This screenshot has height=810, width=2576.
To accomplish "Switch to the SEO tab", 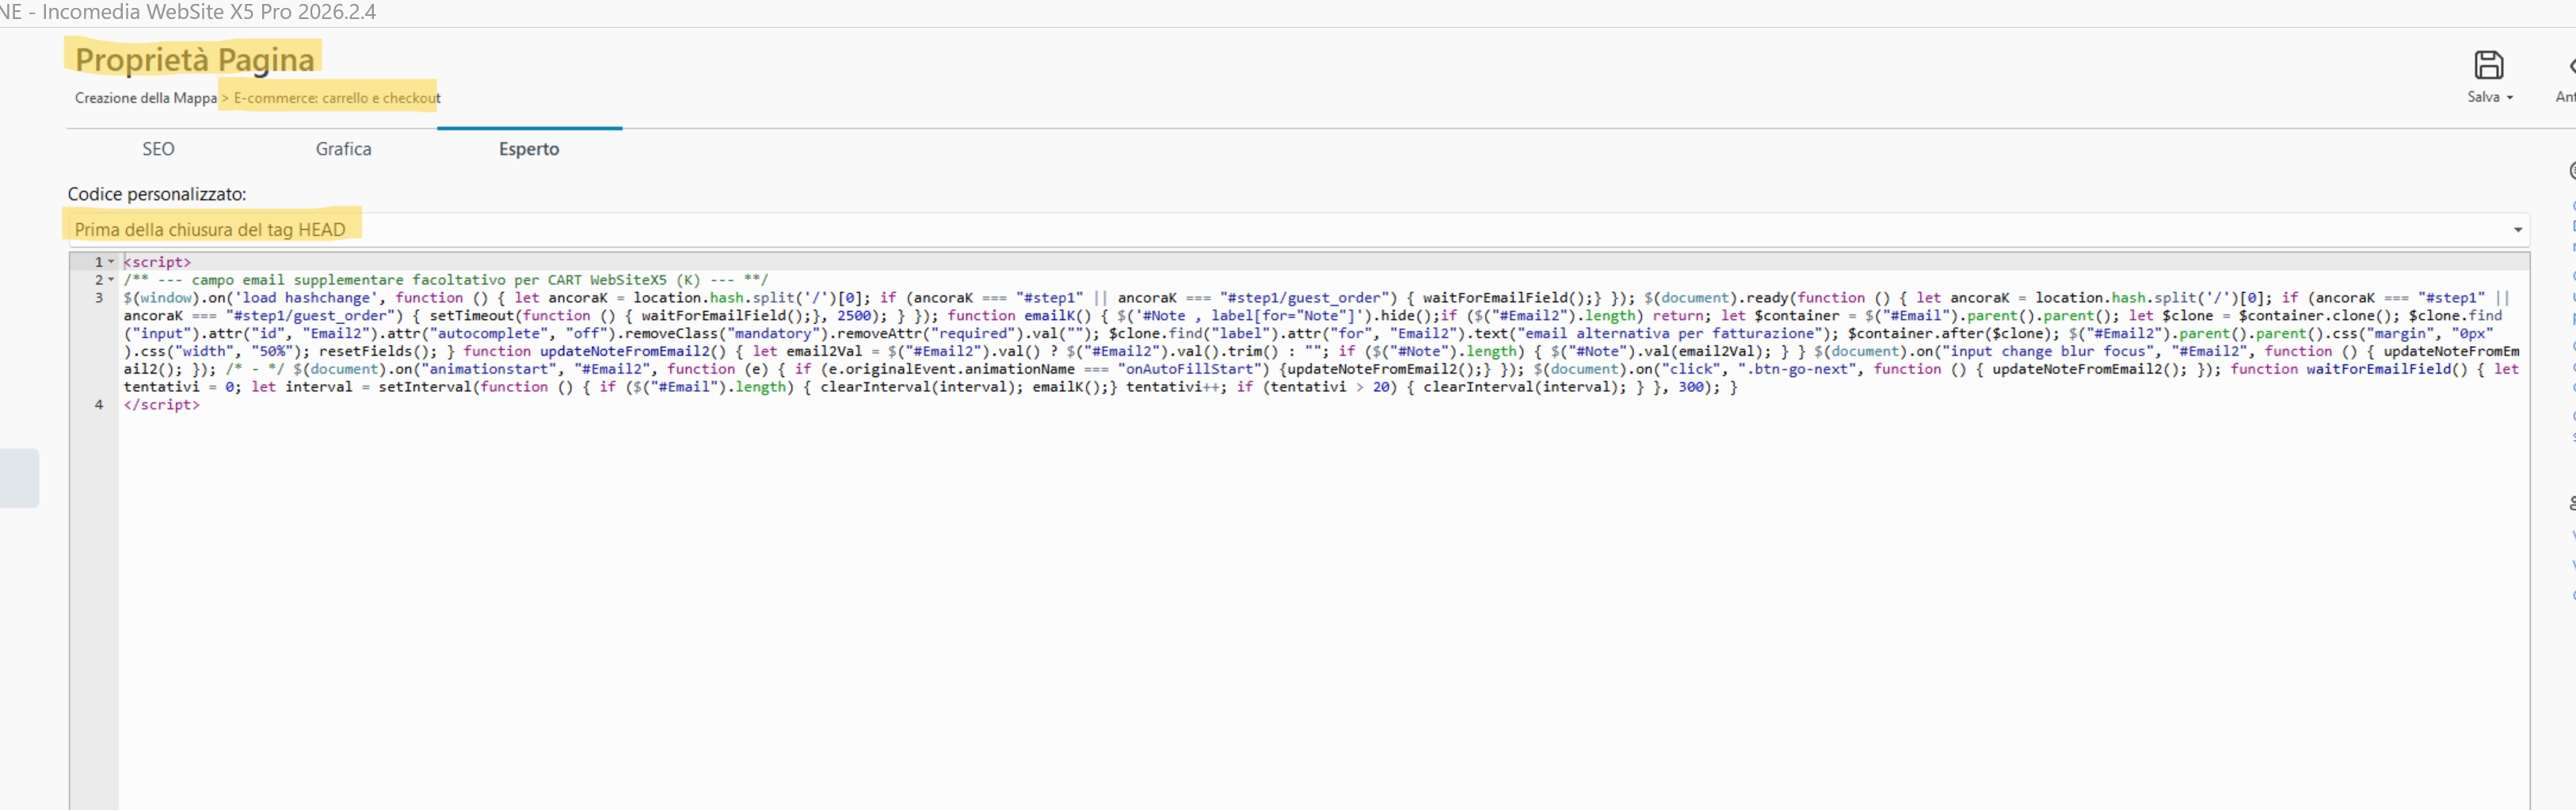I will coord(158,149).
